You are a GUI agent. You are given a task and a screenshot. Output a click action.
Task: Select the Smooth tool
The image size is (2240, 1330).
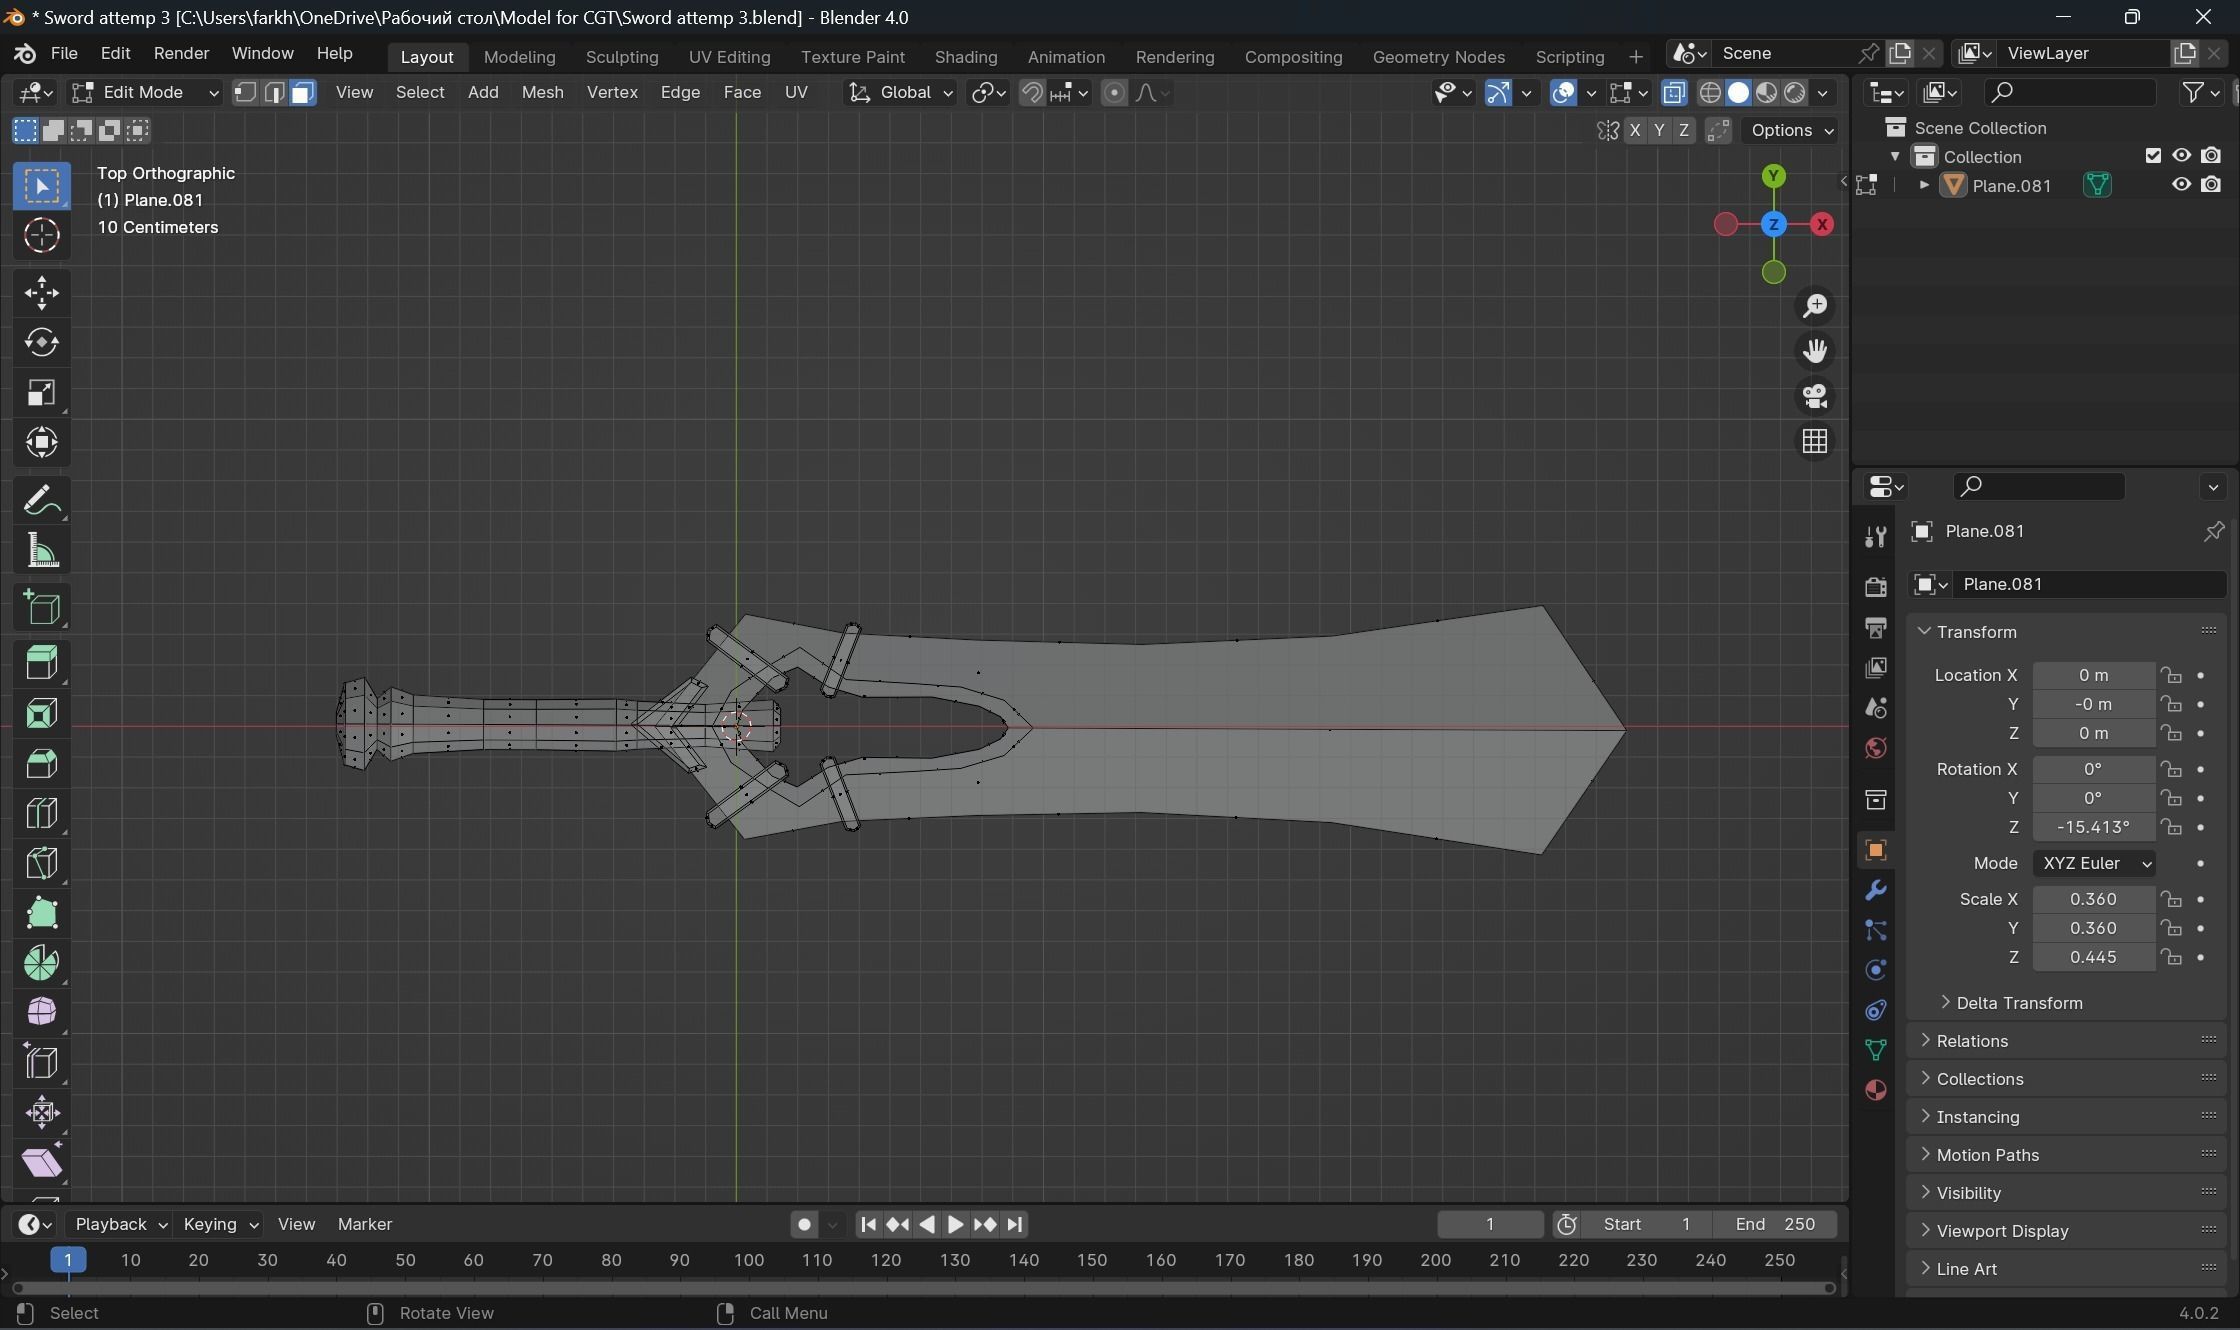click(x=41, y=1012)
